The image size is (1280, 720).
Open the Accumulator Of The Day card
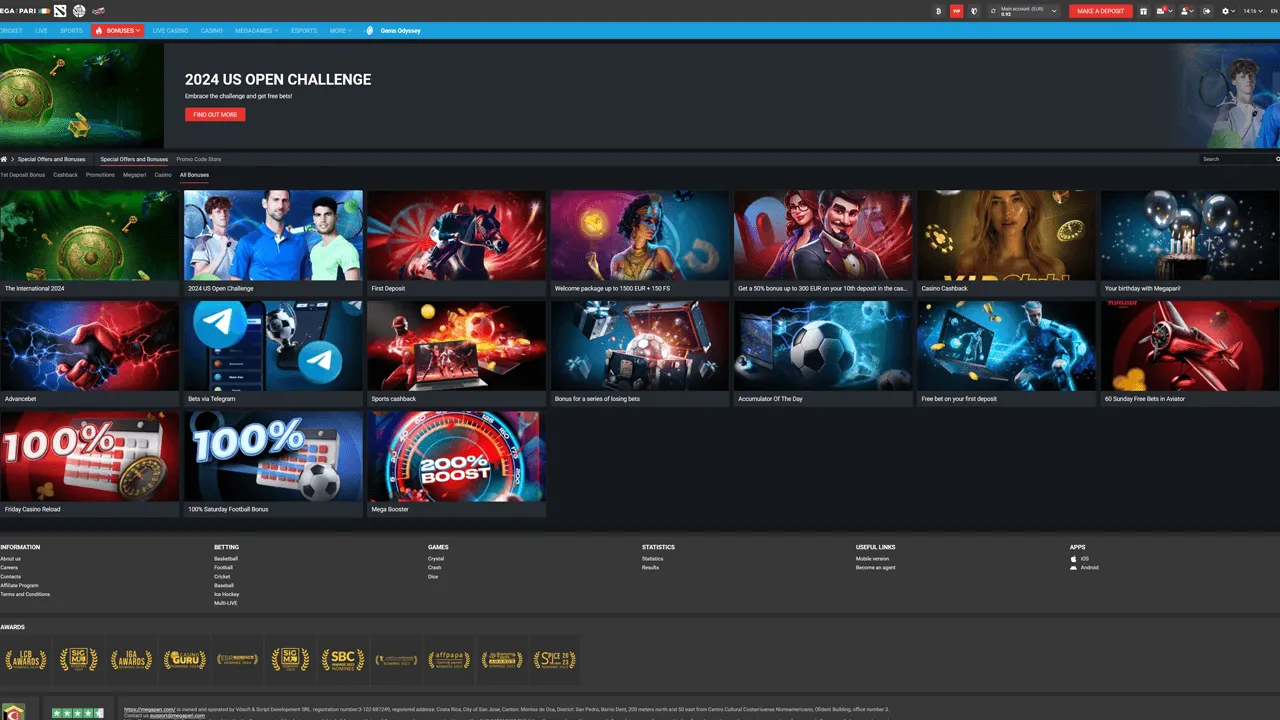click(823, 354)
